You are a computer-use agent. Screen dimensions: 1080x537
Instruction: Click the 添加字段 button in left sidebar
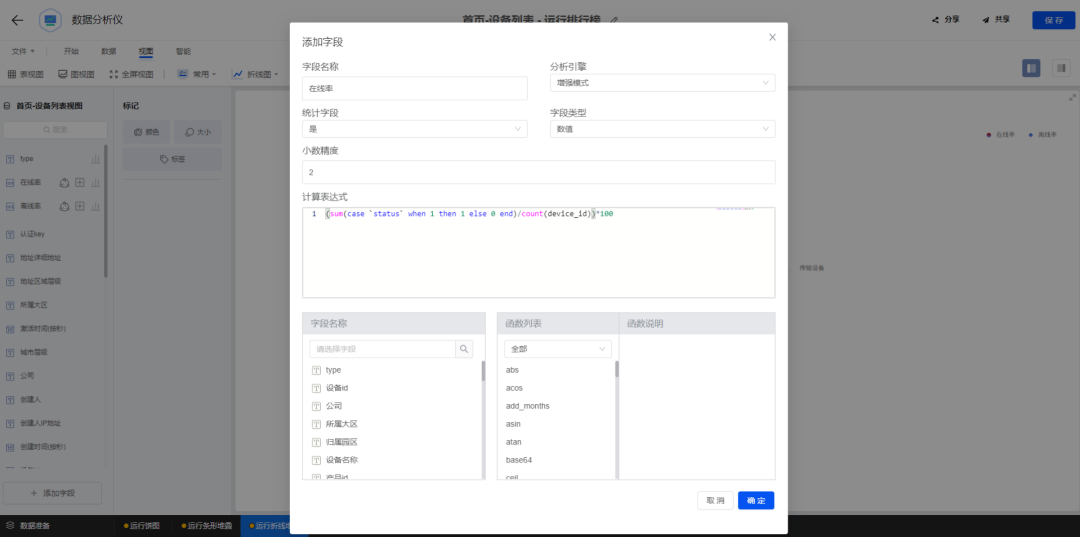[x=52, y=493]
